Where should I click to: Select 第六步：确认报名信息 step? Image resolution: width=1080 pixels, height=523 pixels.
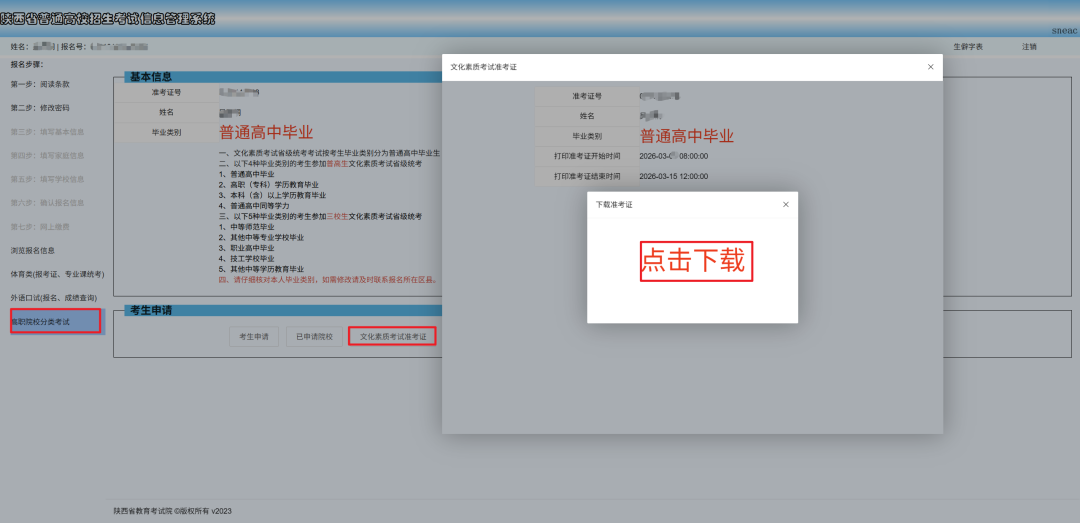[x=48, y=203]
